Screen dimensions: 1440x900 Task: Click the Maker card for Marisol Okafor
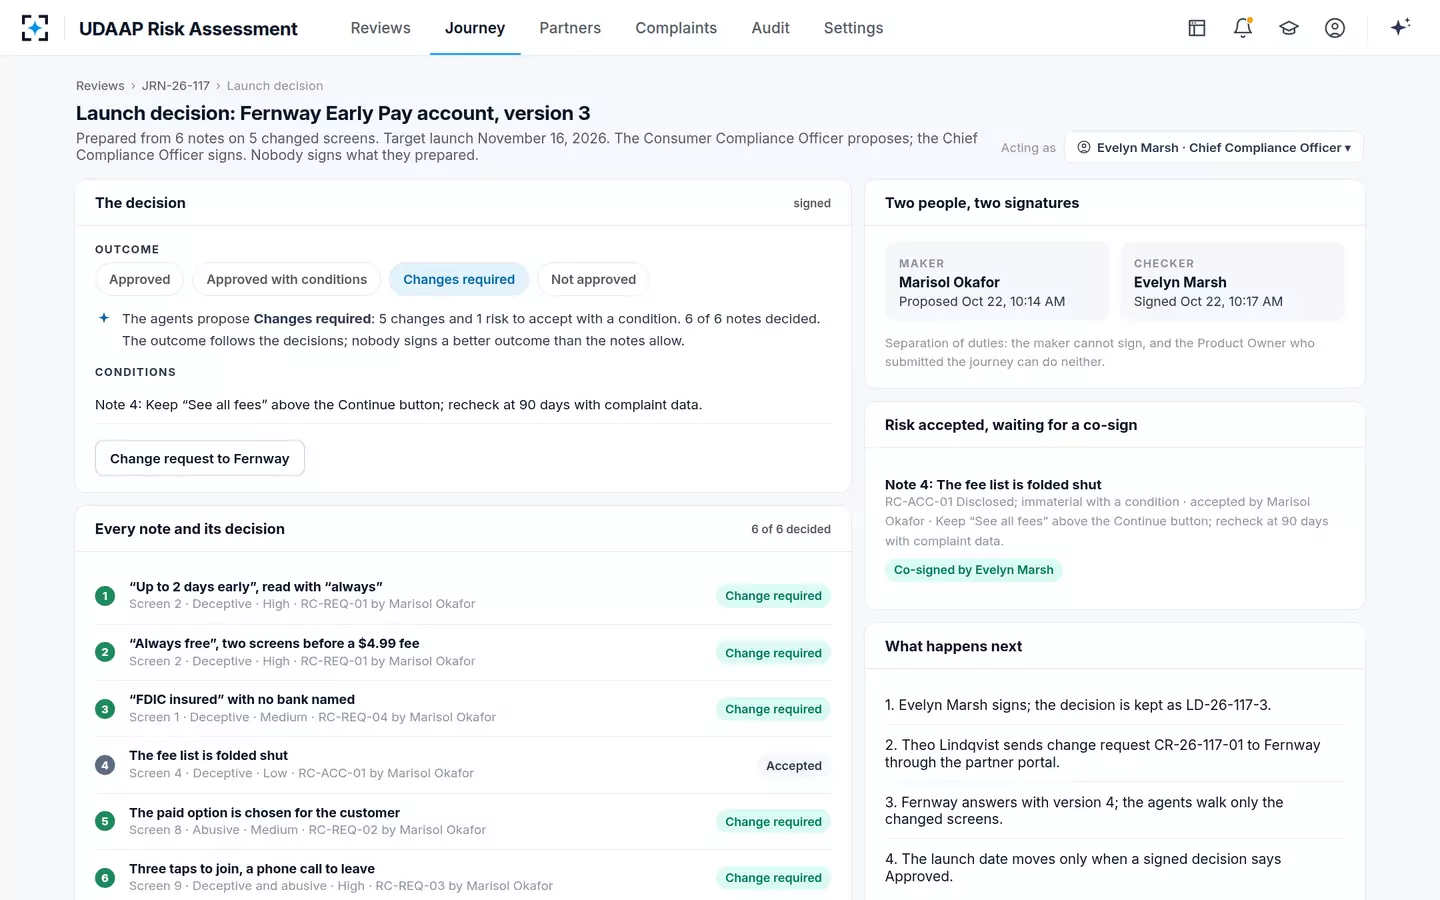pos(997,281)
